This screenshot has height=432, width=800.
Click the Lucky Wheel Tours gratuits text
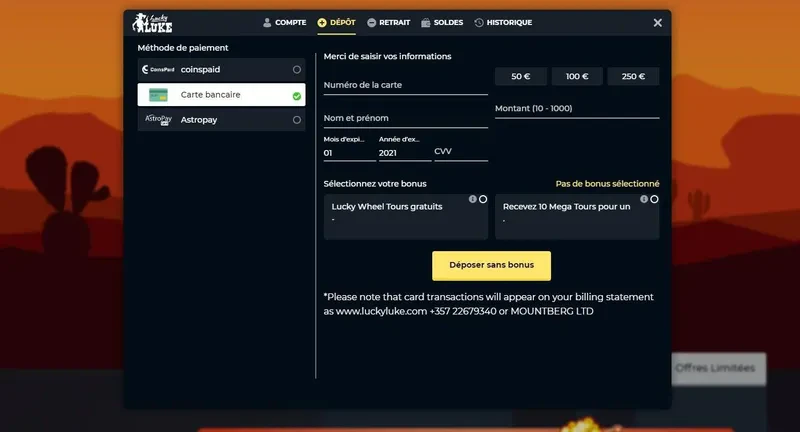(387, 207)
